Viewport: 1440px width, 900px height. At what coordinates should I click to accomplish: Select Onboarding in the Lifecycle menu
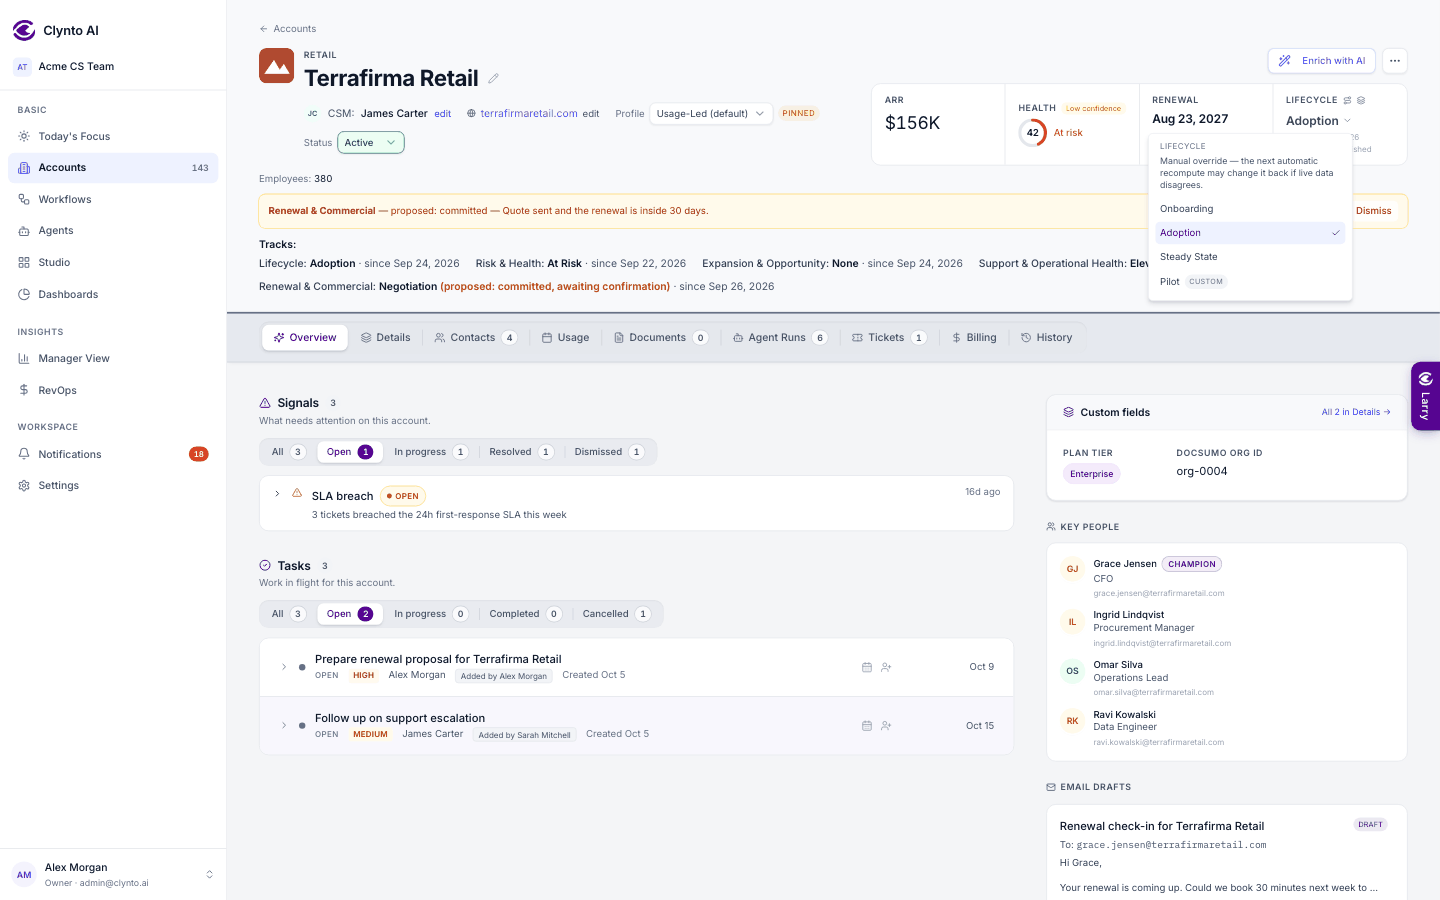pos(1250,209)
